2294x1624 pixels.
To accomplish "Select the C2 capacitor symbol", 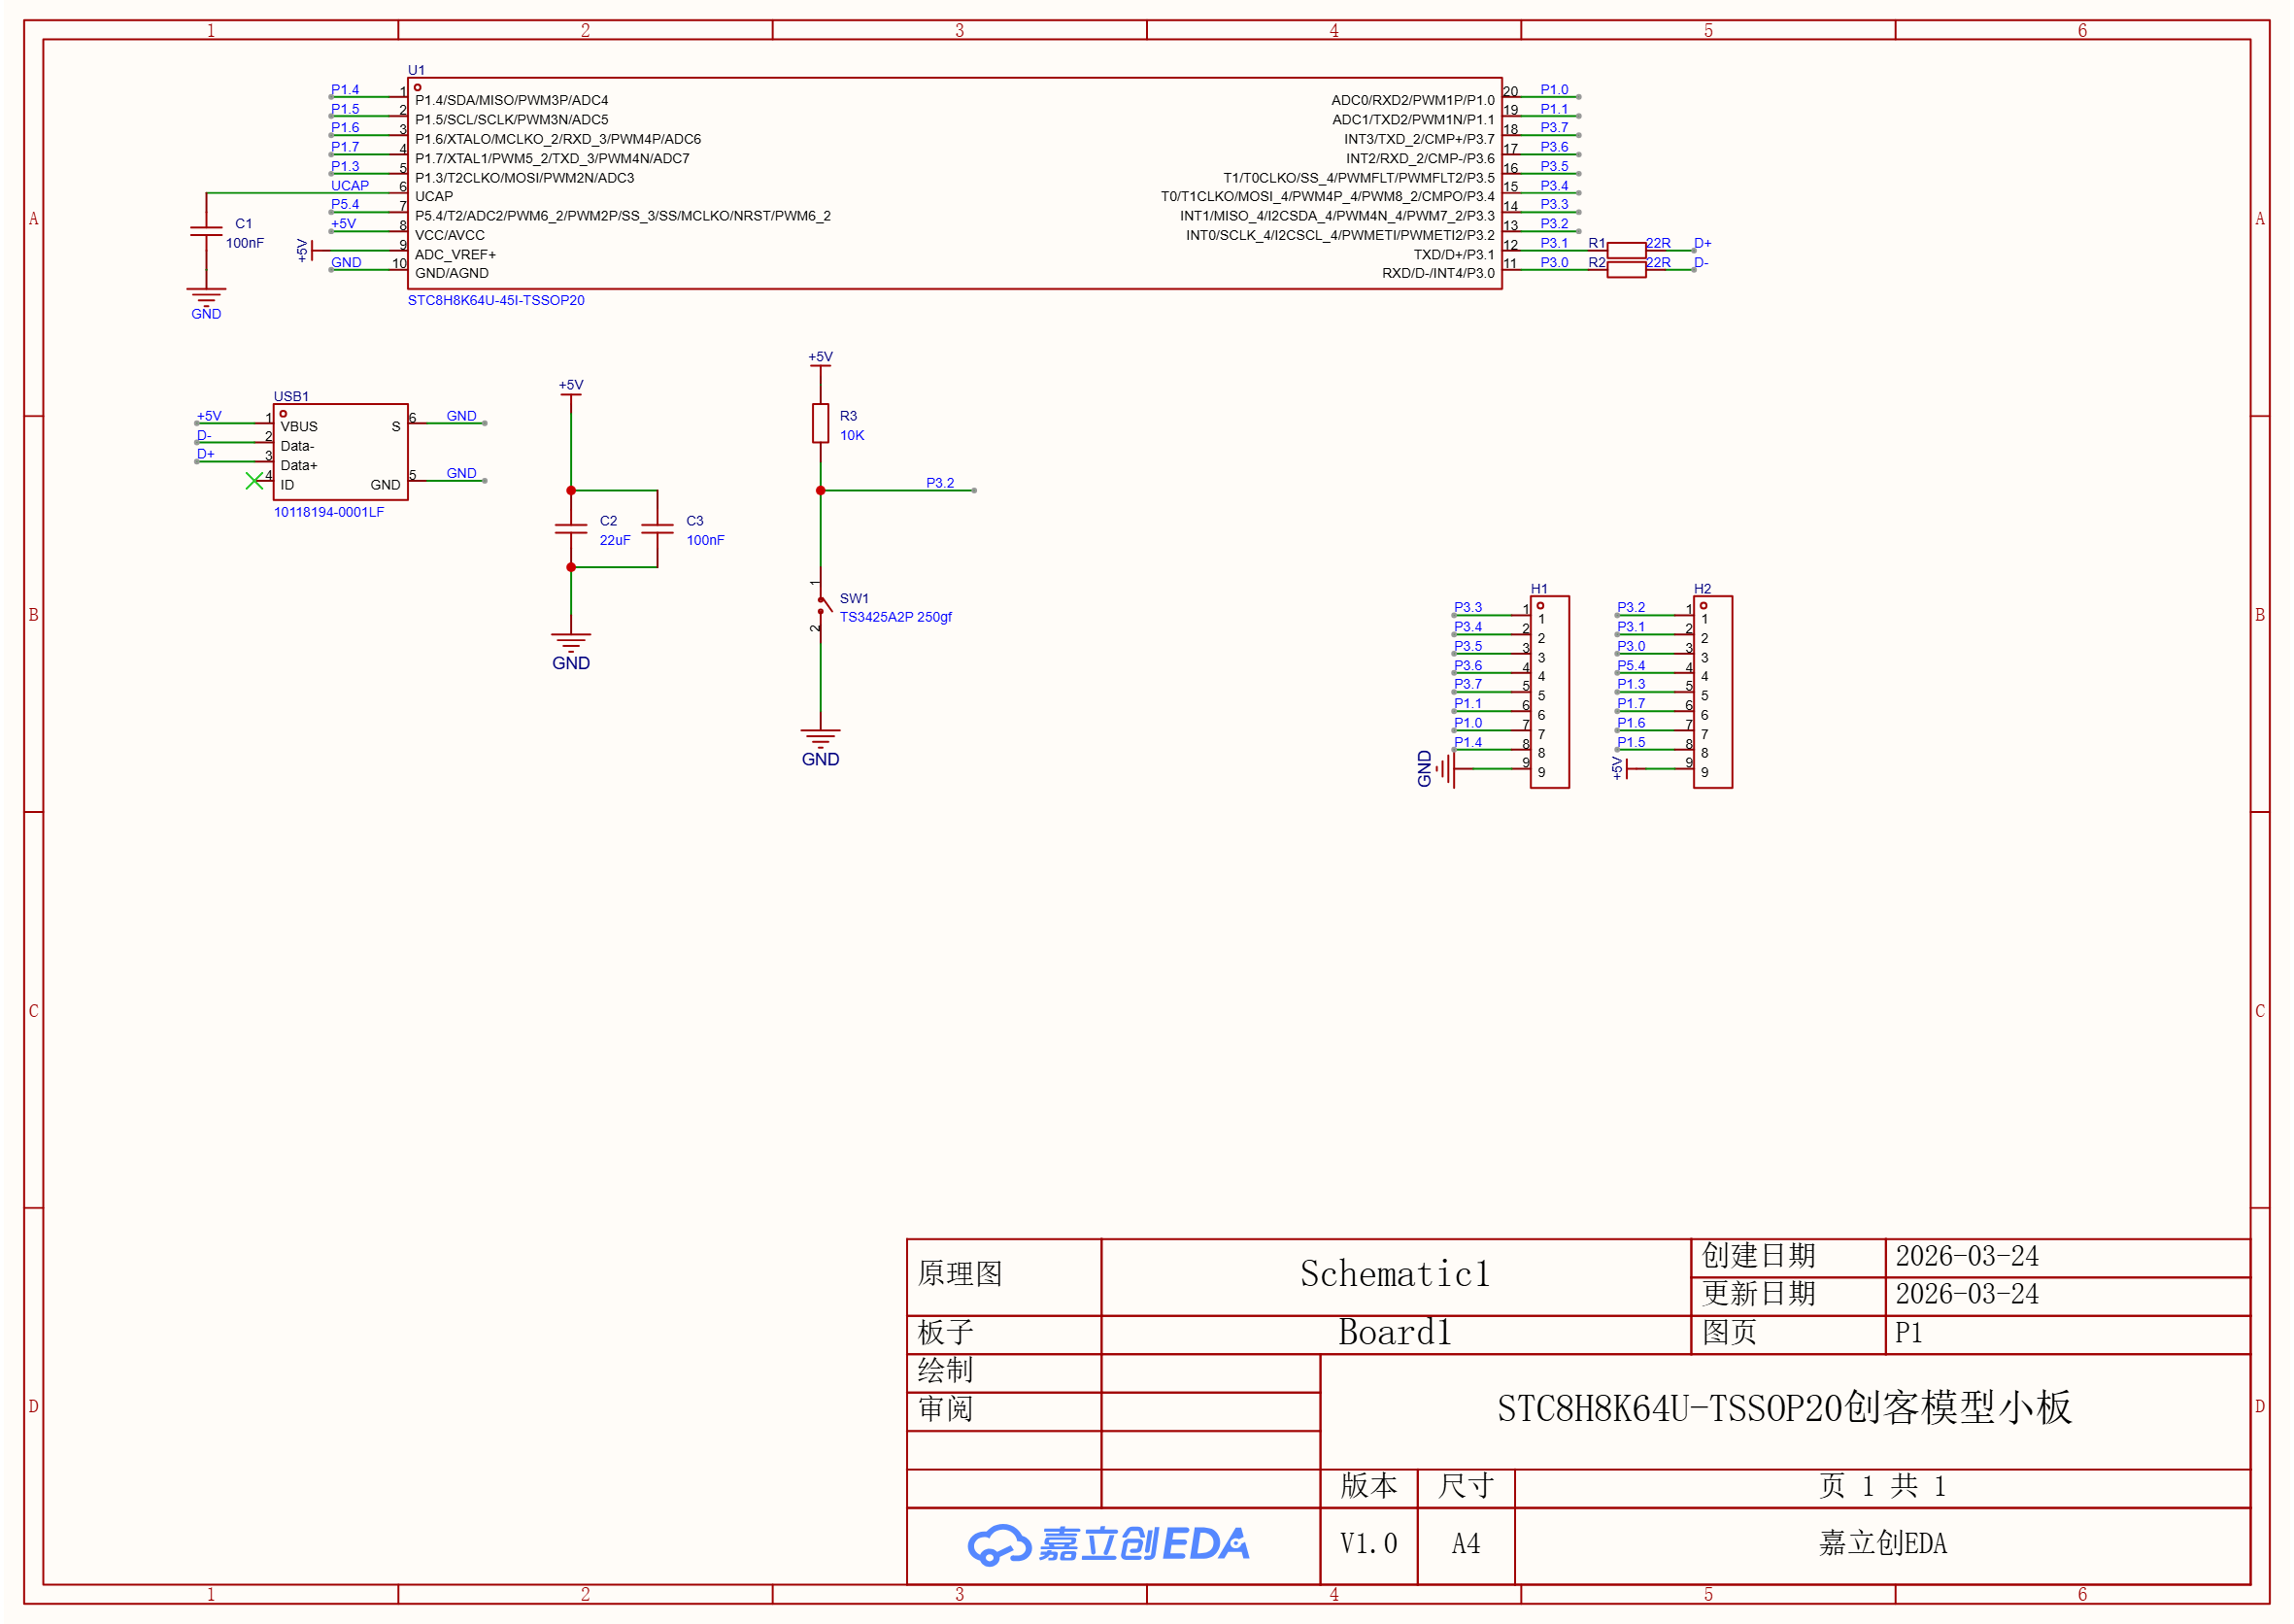I will click(x=571, y=529).
